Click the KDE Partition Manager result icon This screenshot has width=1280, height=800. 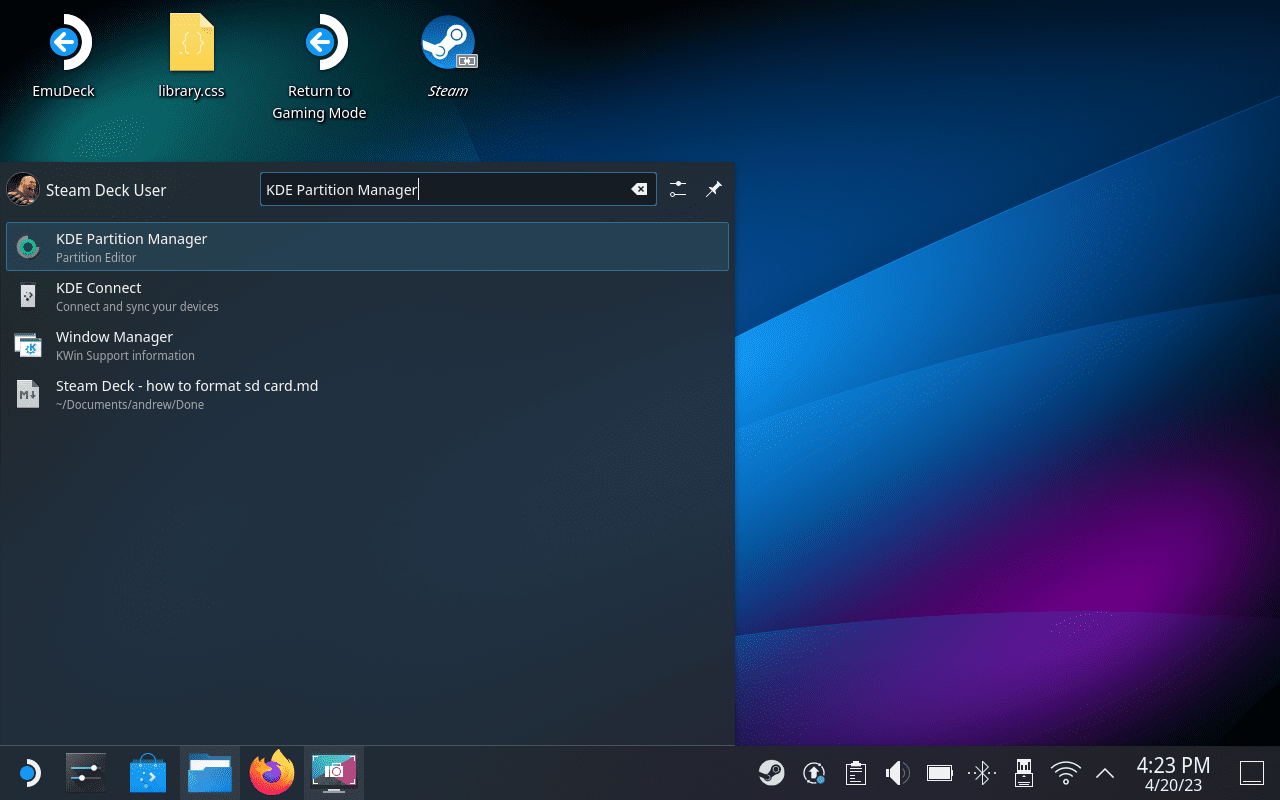pyautogui.click(x=28, y=247)
